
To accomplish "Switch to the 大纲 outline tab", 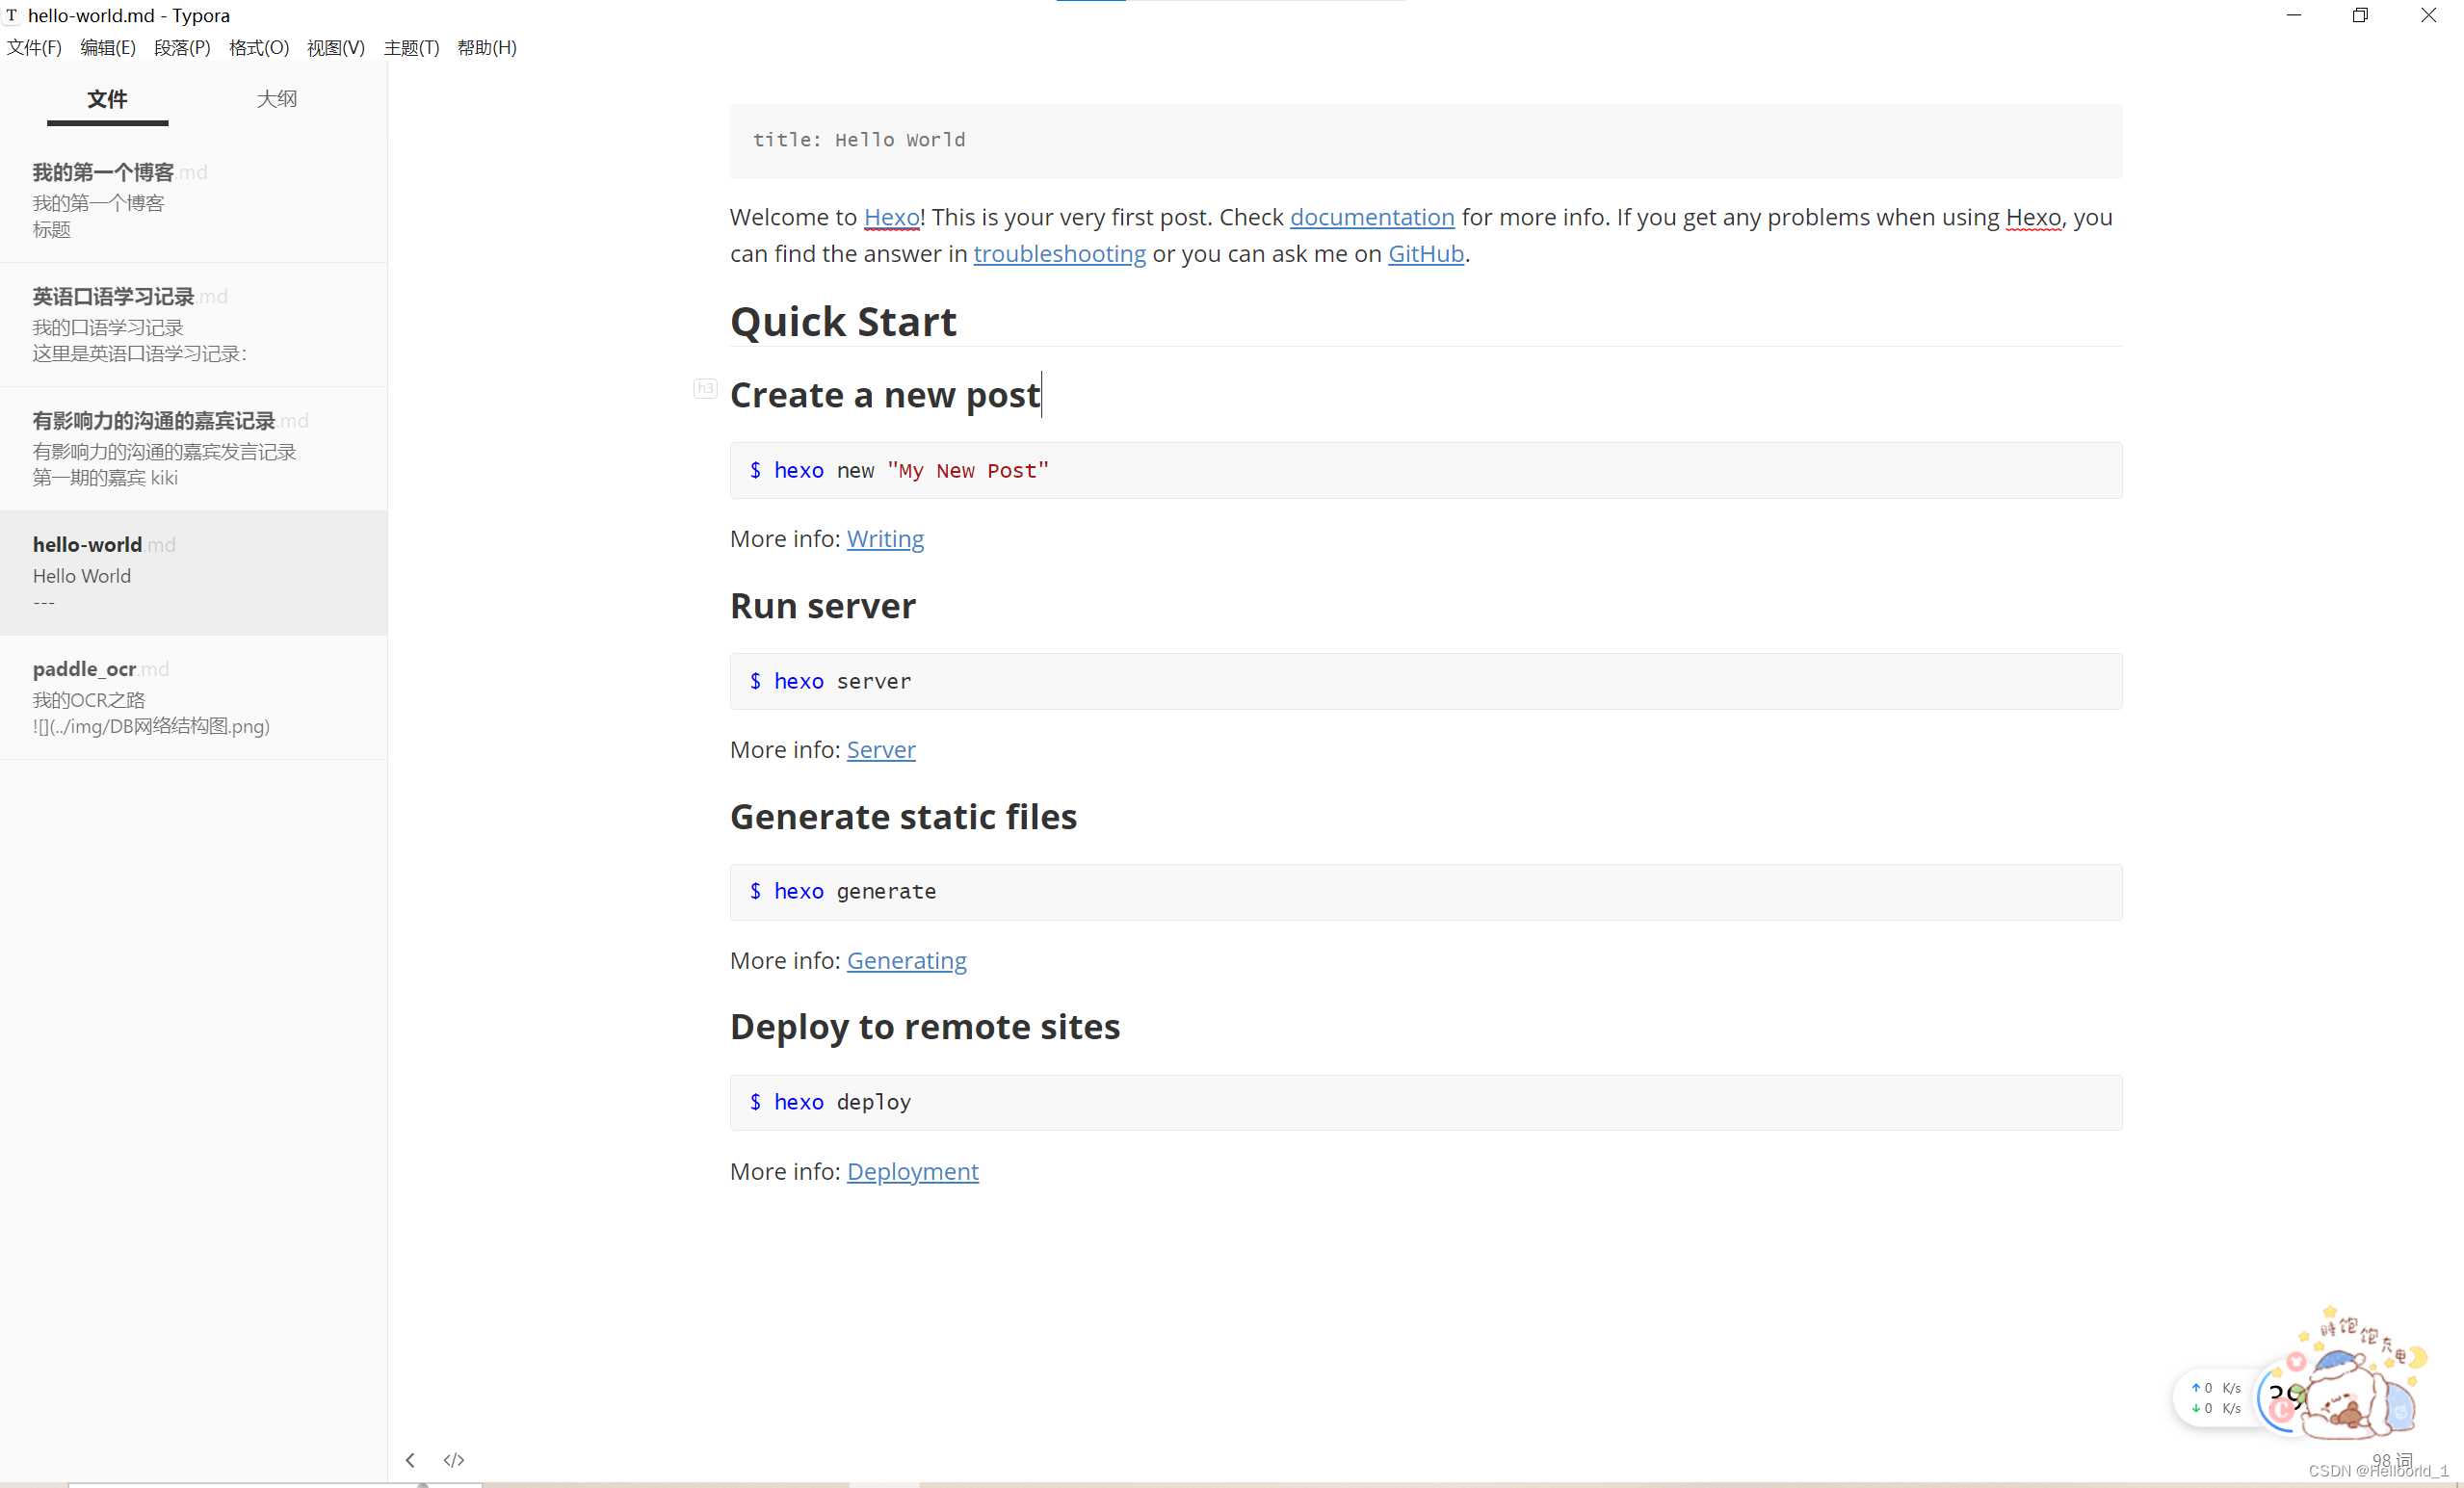I will pos(276,99).
